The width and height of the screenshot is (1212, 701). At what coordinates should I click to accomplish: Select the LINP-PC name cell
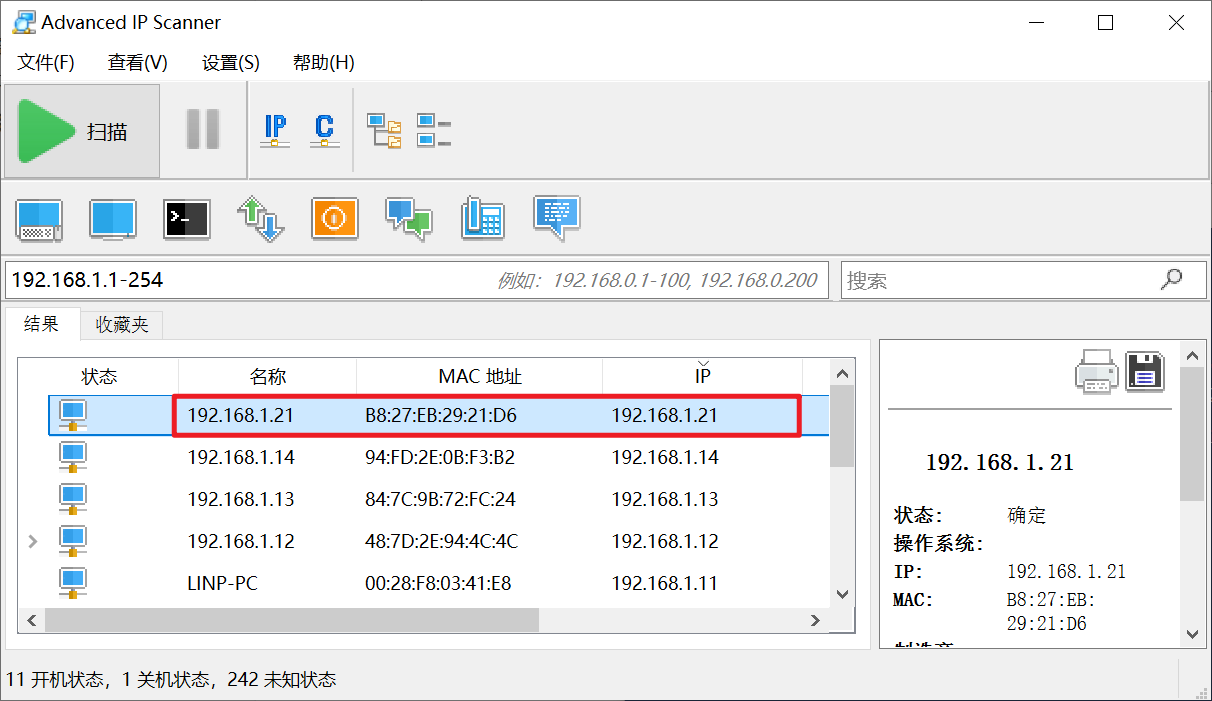222,583
